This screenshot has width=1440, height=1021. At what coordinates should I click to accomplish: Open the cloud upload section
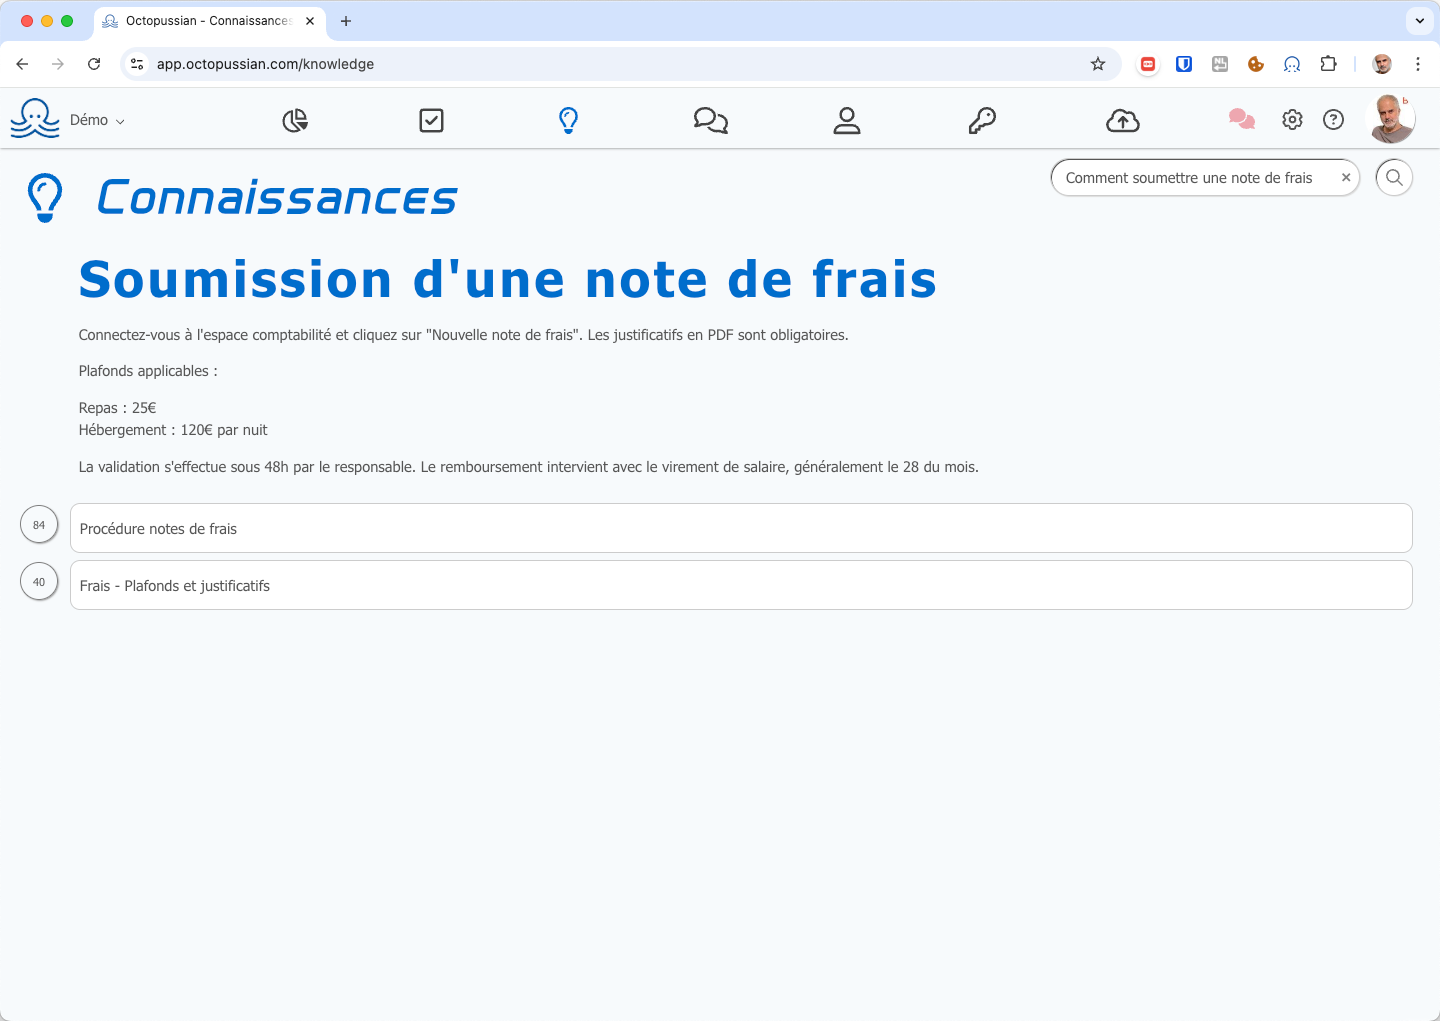coord(1122,119)
